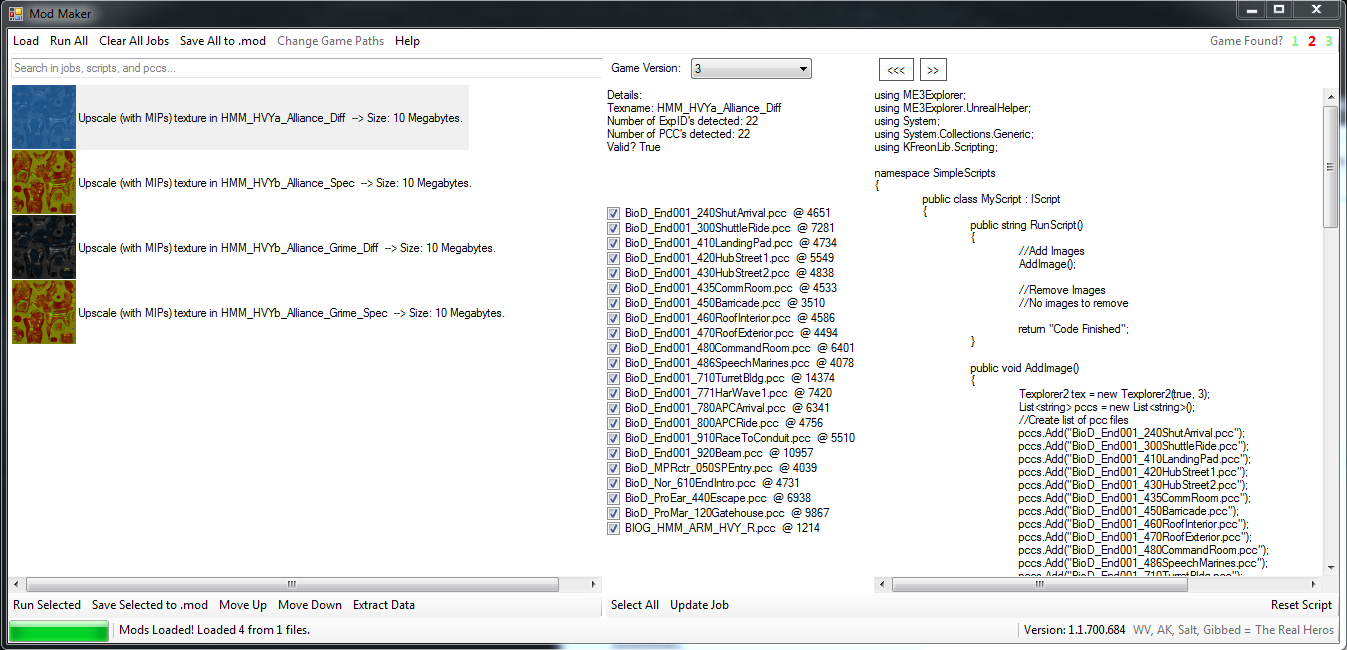Uncheck BioD_End001_240ShutArrival.pcc checkbox
Screen dimensions: 1347x650
[x=613, y=213]
